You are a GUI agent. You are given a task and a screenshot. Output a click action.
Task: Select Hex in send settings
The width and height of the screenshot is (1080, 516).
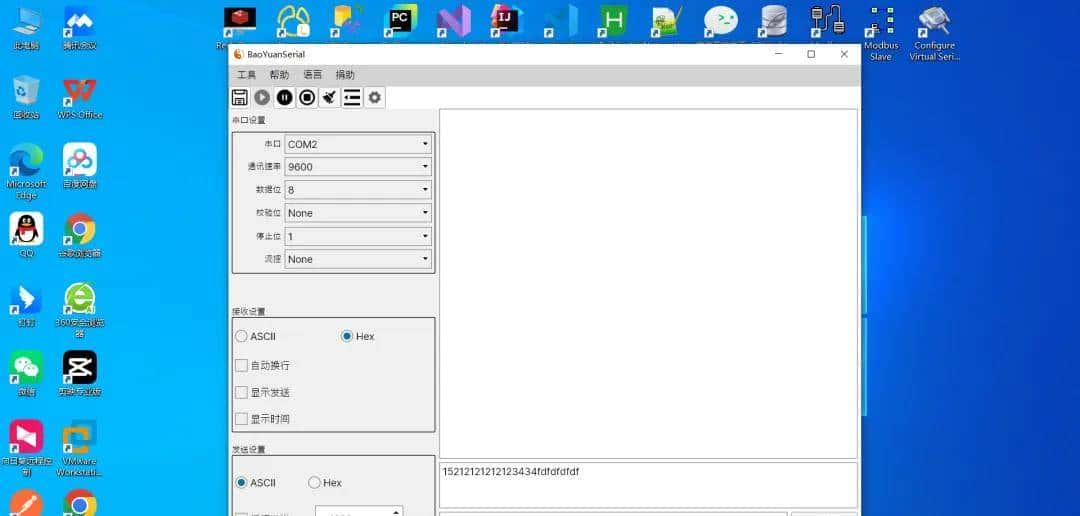pyautogui.click(x=324, y=482)
